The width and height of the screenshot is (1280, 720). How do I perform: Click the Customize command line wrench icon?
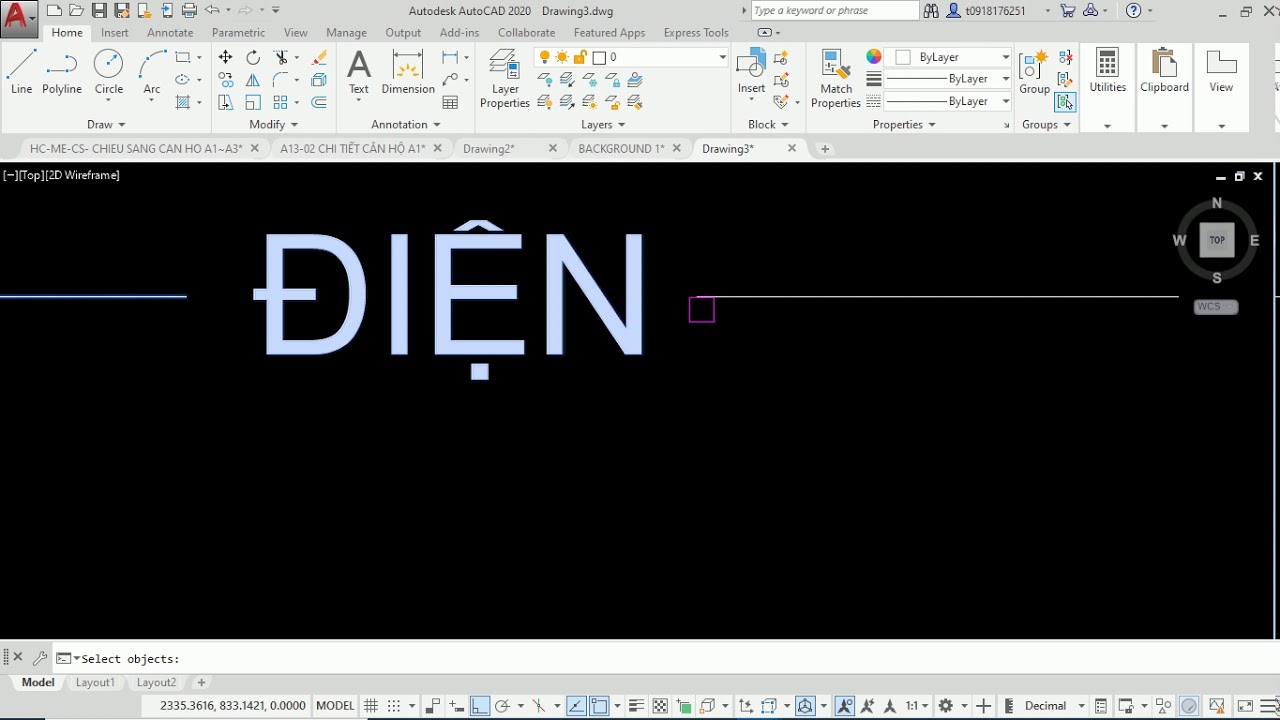pyautogui.click(x=40, y=658)
